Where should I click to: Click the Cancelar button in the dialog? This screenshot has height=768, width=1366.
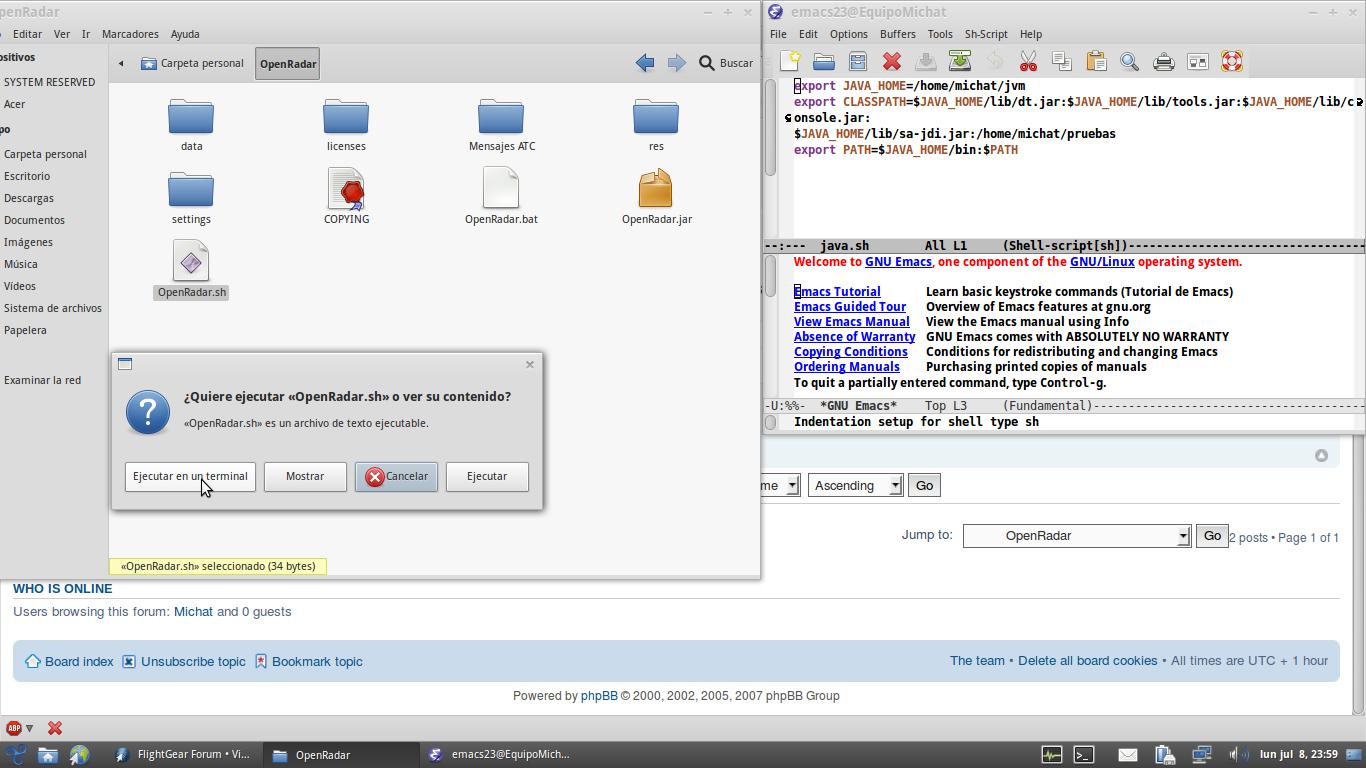coord(396,476)
